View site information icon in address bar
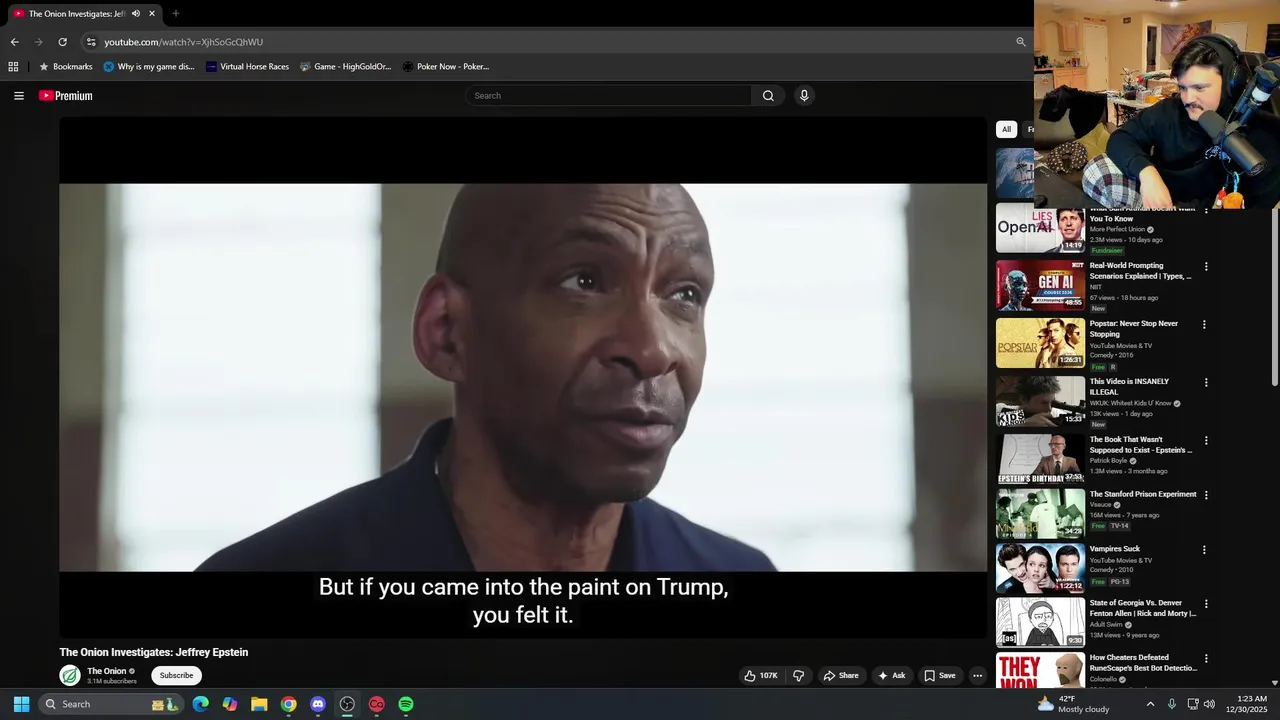The image size is (1280, 720). point(91,42)
